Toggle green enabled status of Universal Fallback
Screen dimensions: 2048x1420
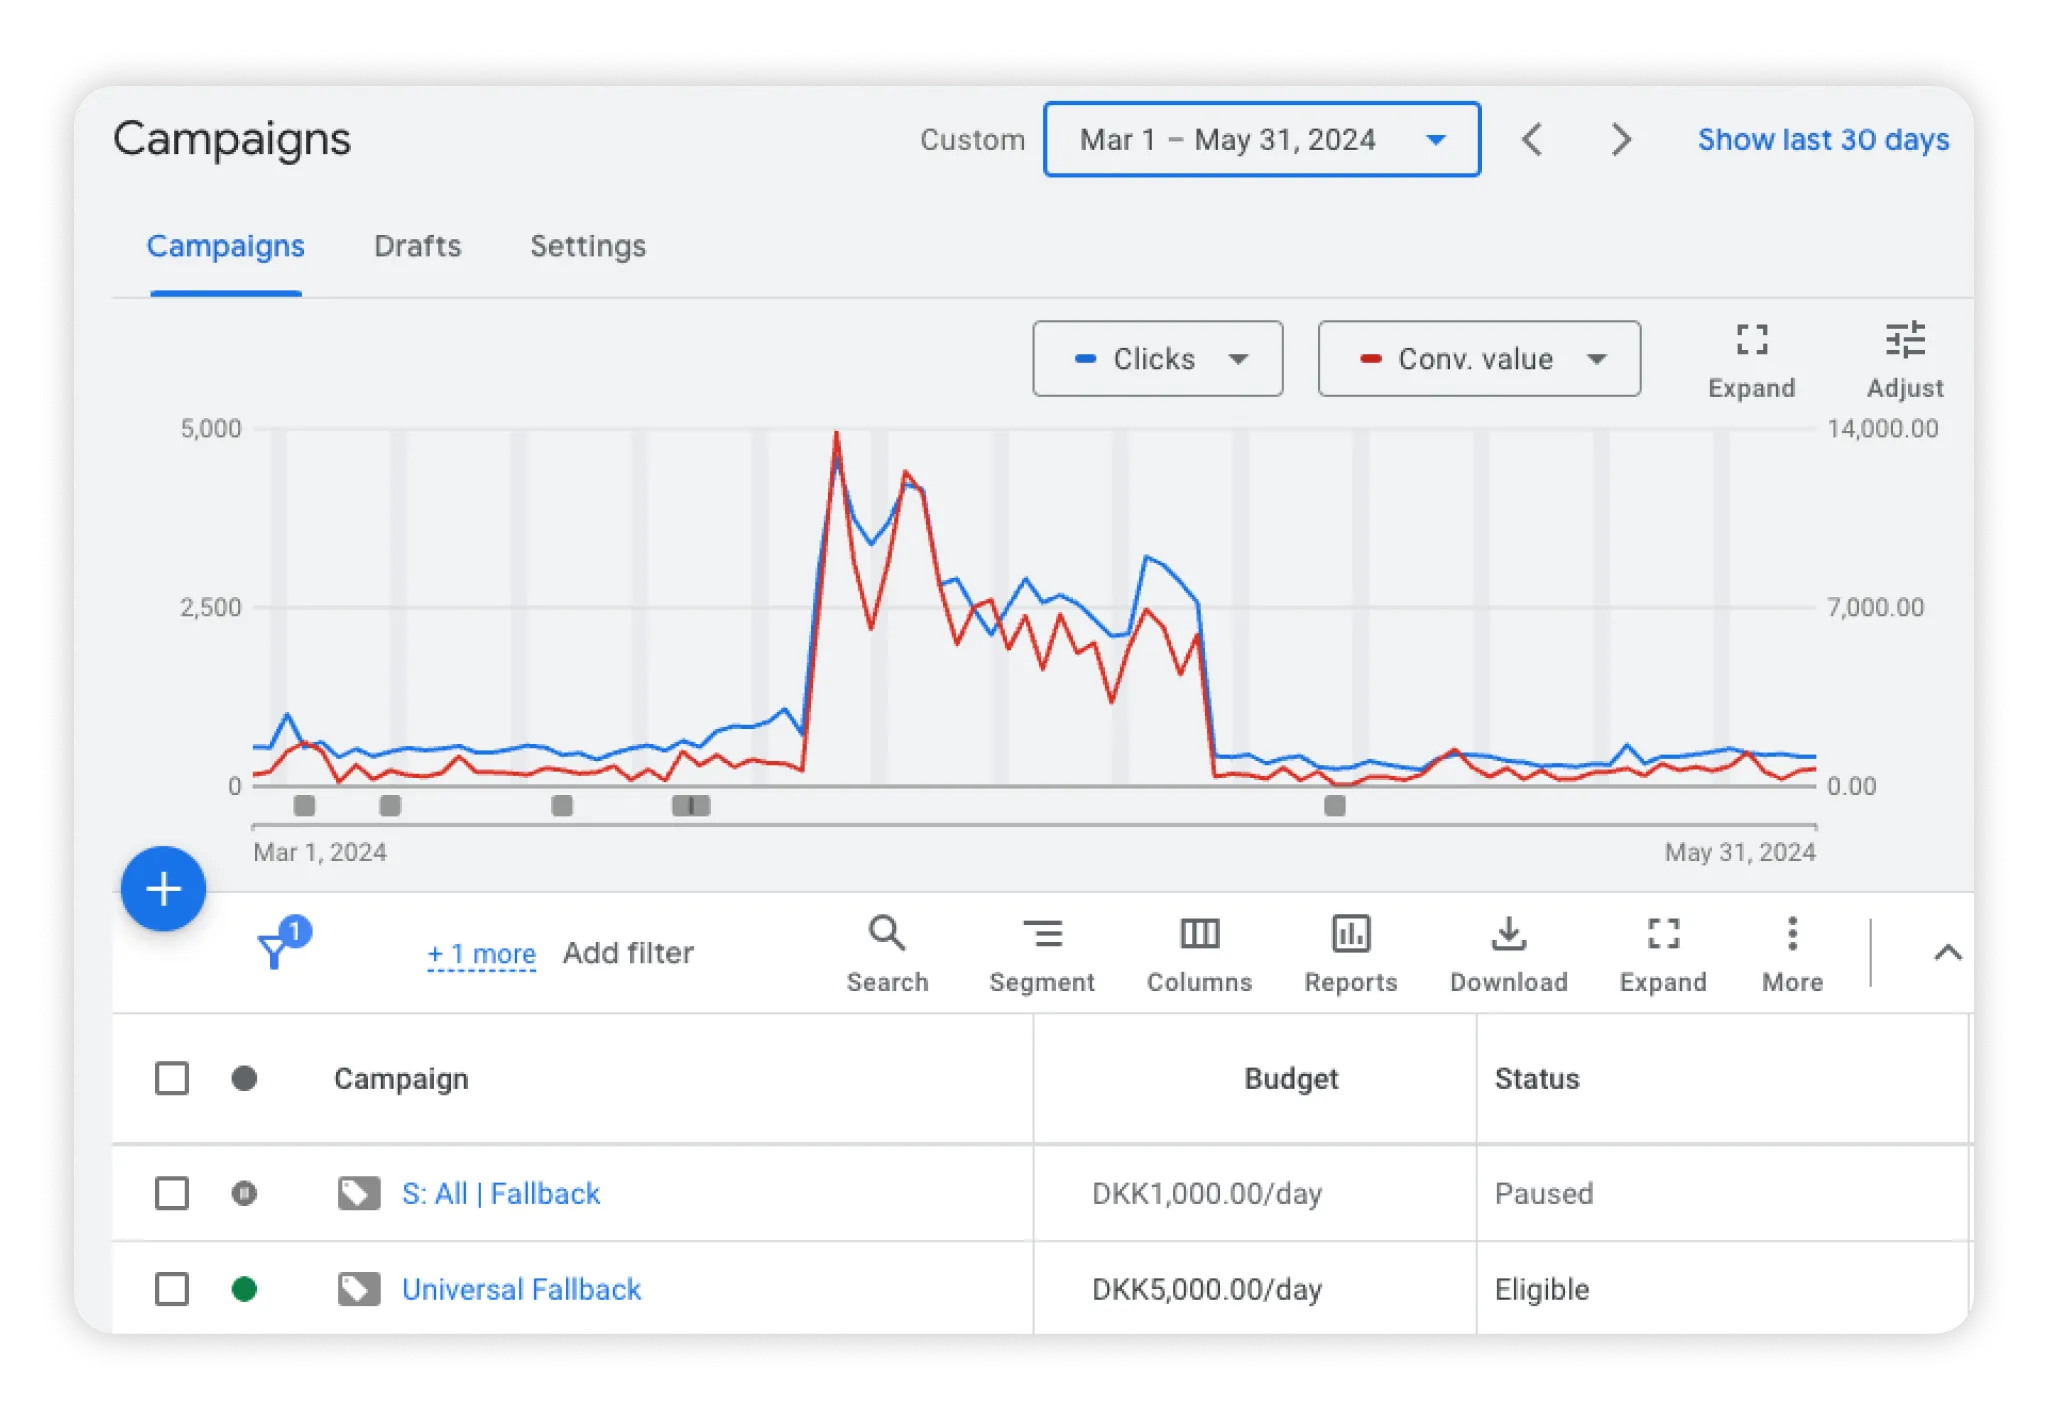[244, 1289]
